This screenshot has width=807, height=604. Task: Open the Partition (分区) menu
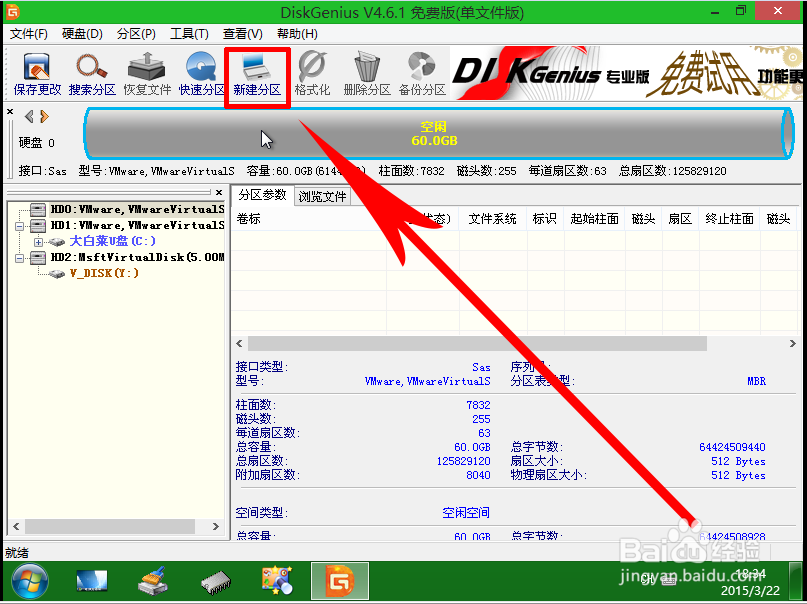coord(136,34)
